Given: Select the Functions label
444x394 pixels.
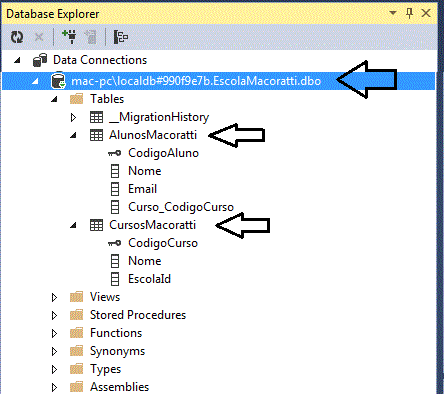Looking at the screenshot, I should pyautogui.click(x=116, y=333).
